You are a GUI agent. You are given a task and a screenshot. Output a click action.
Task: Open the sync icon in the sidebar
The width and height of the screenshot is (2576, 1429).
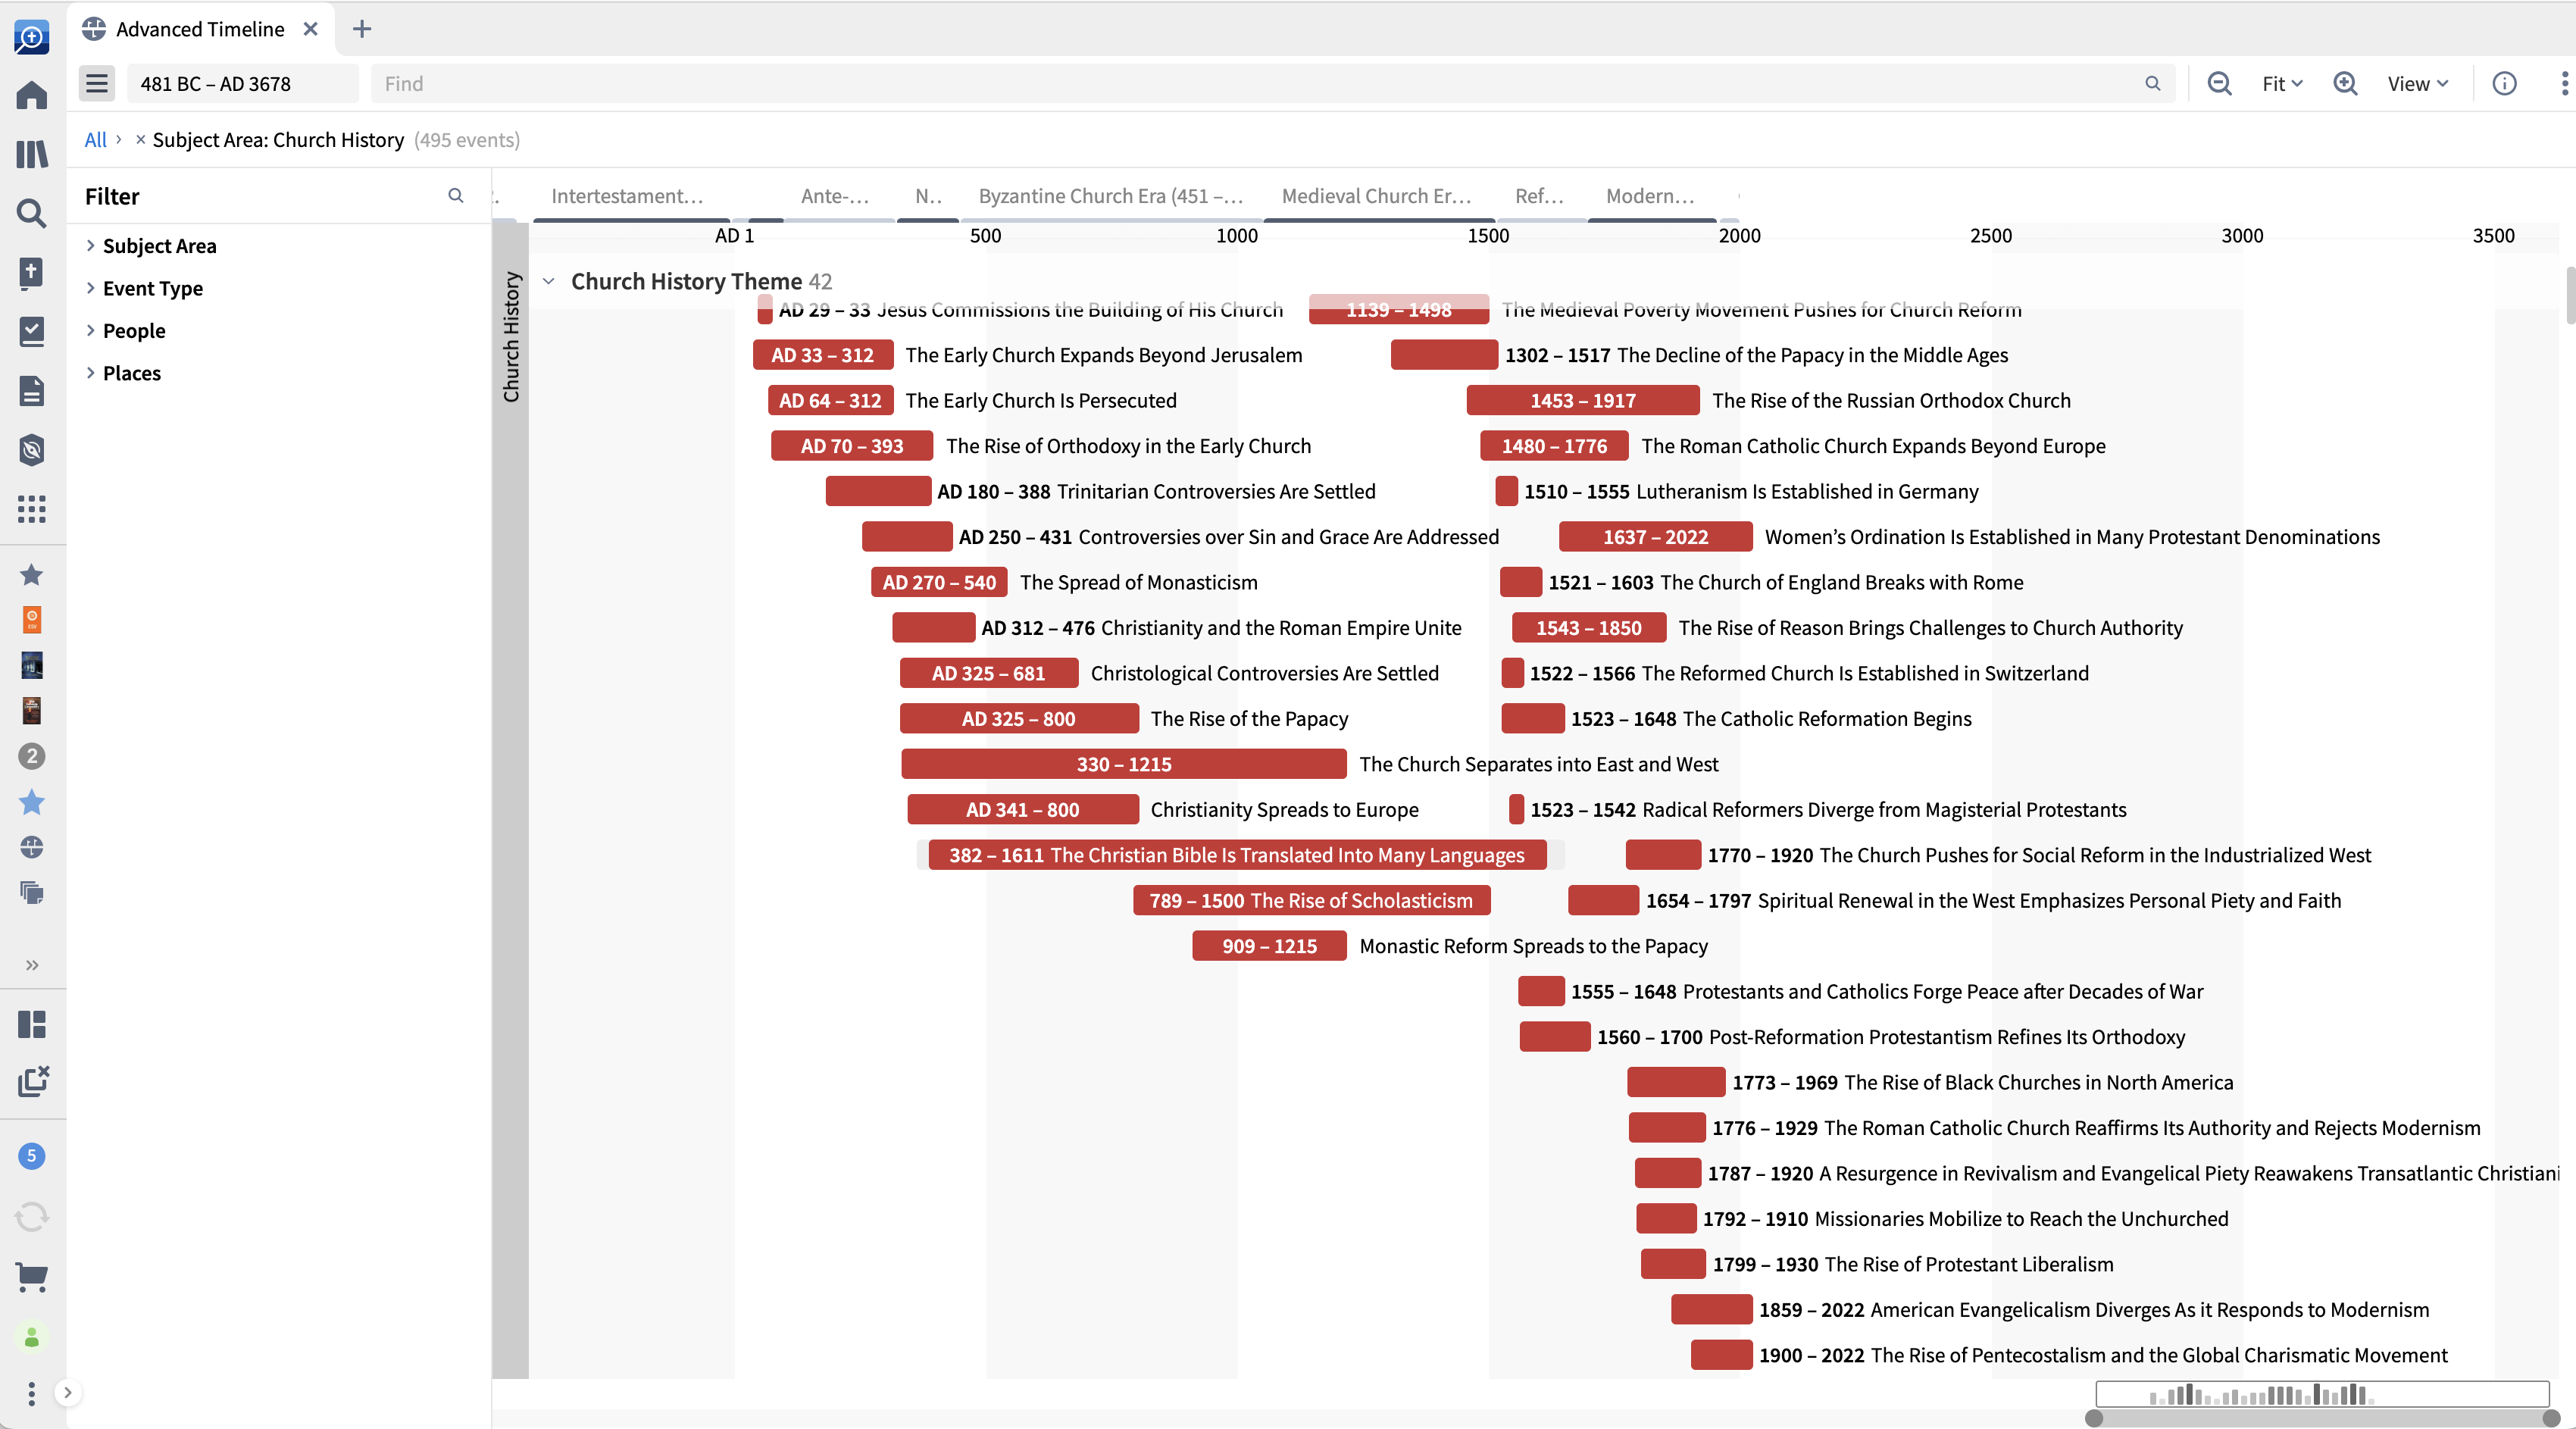coord(31,1216)
